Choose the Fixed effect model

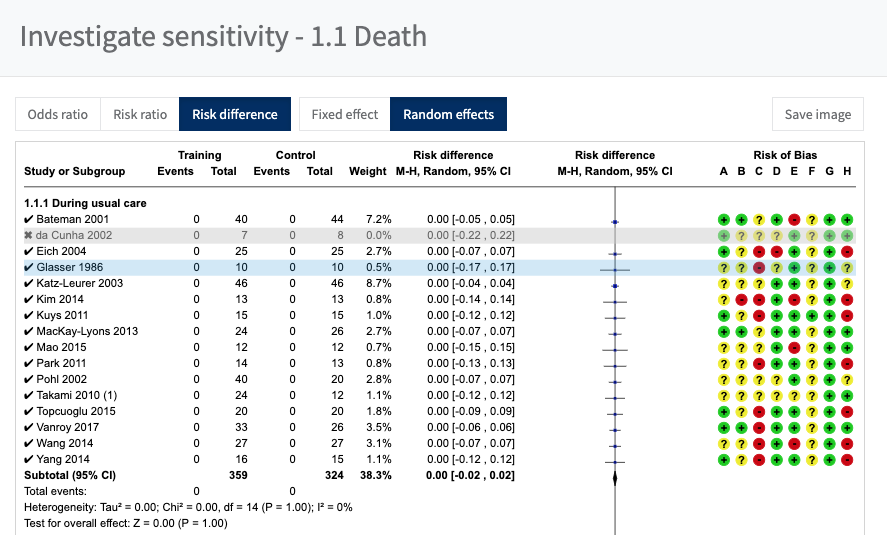coord(345,114)
